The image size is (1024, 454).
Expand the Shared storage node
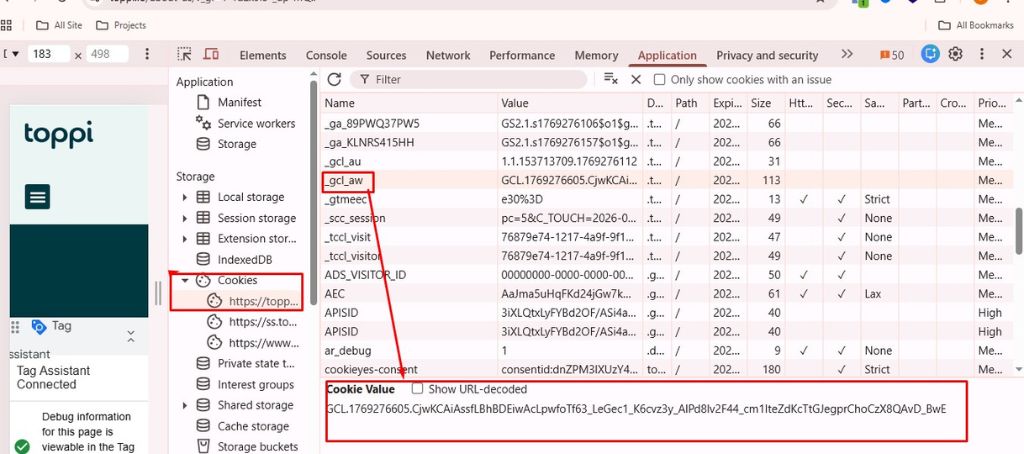point(185,406)
